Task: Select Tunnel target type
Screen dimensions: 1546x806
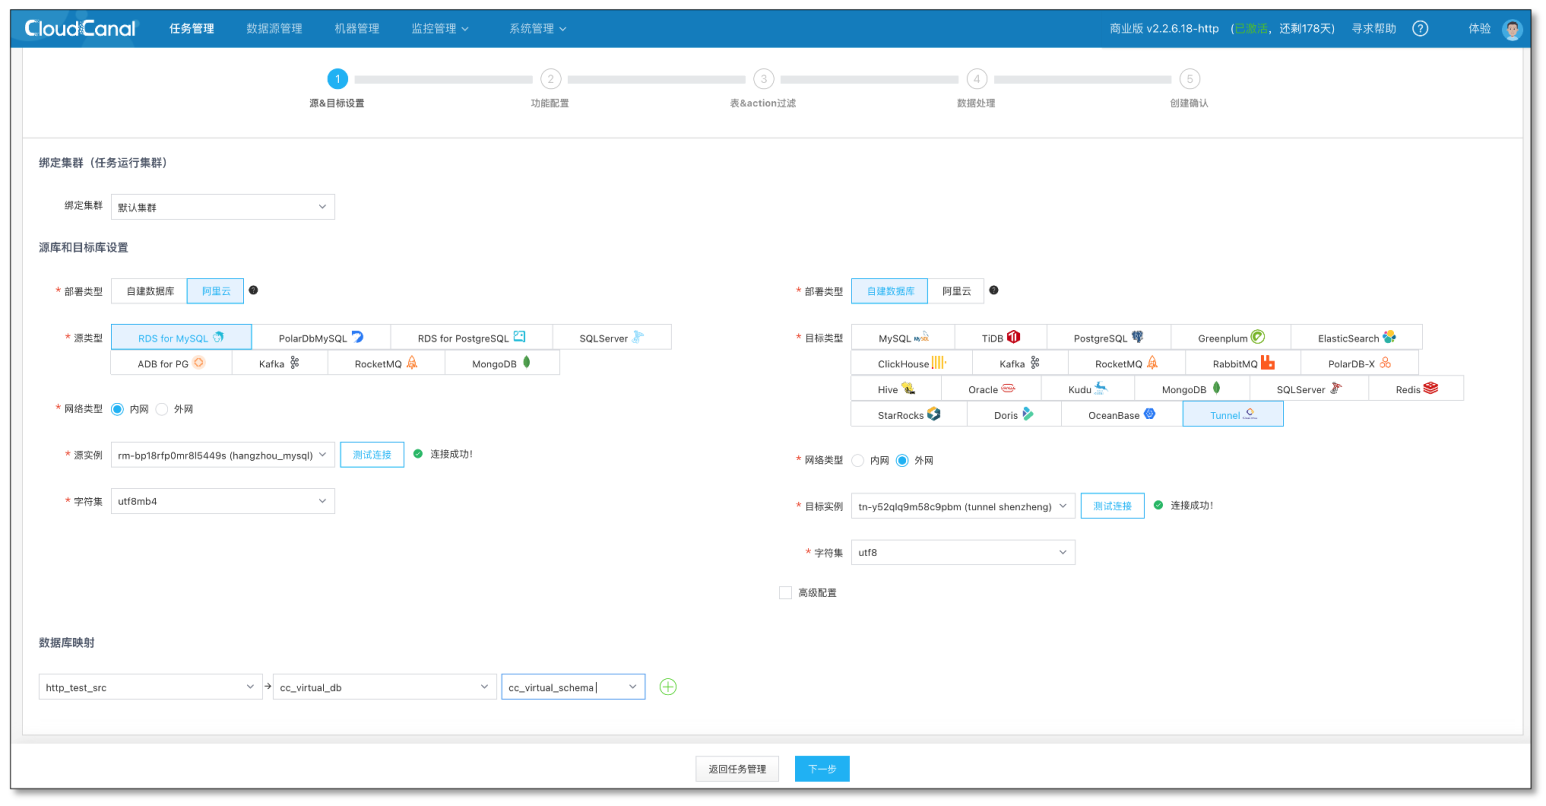Action: point(1233,414)
